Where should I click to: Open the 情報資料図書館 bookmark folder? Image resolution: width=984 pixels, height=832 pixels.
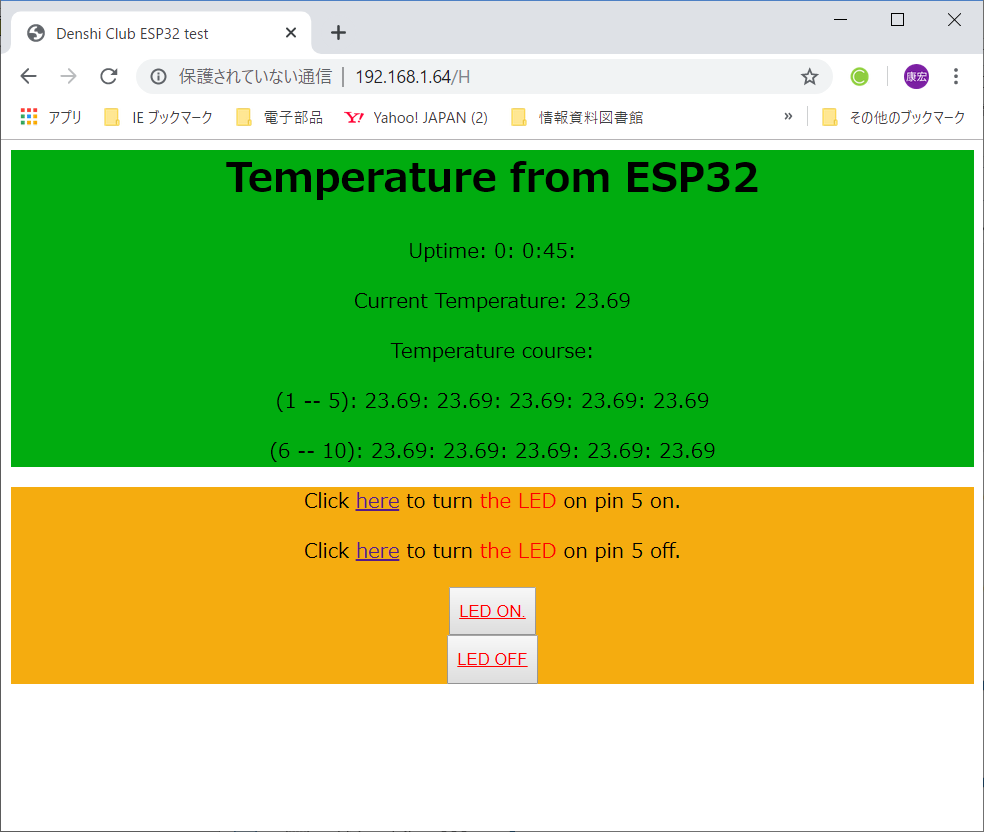point(577,117)
